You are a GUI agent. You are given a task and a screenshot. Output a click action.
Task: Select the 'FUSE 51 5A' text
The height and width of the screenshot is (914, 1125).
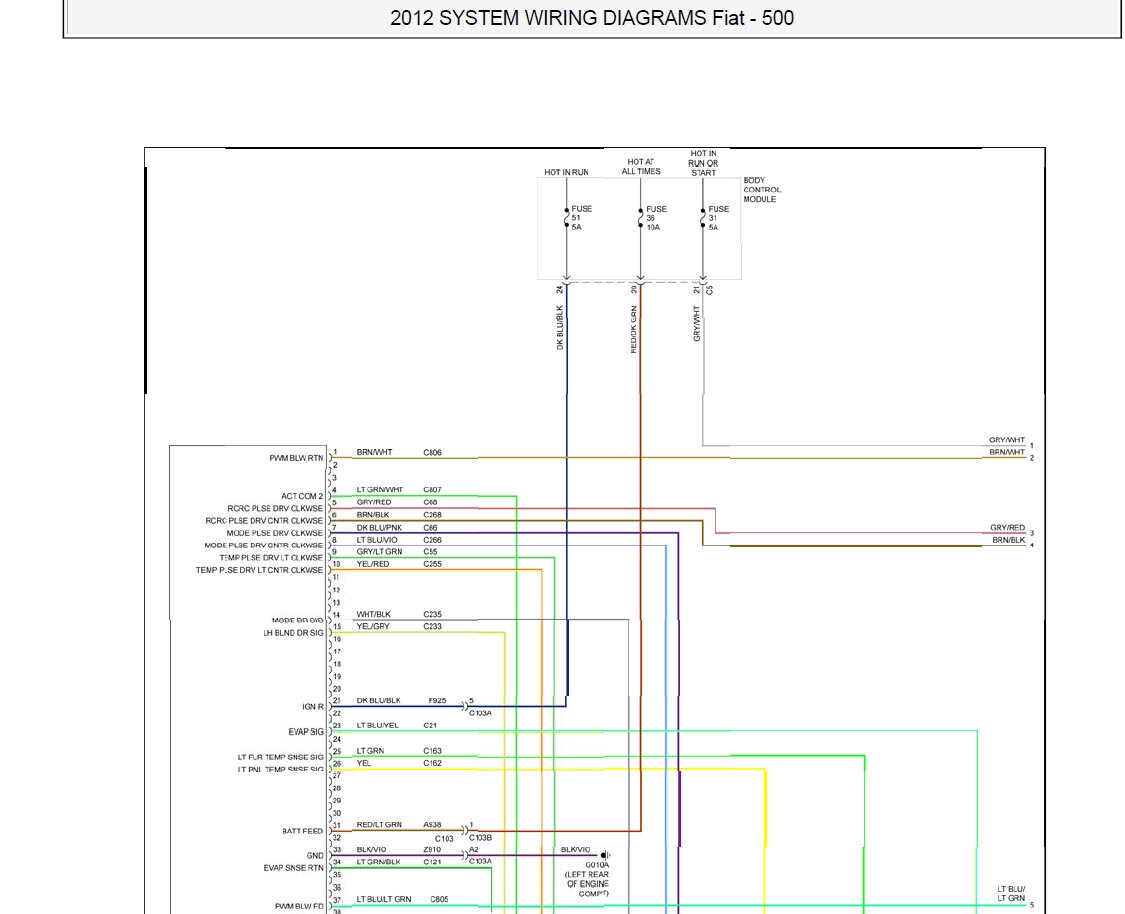(581, 217)
